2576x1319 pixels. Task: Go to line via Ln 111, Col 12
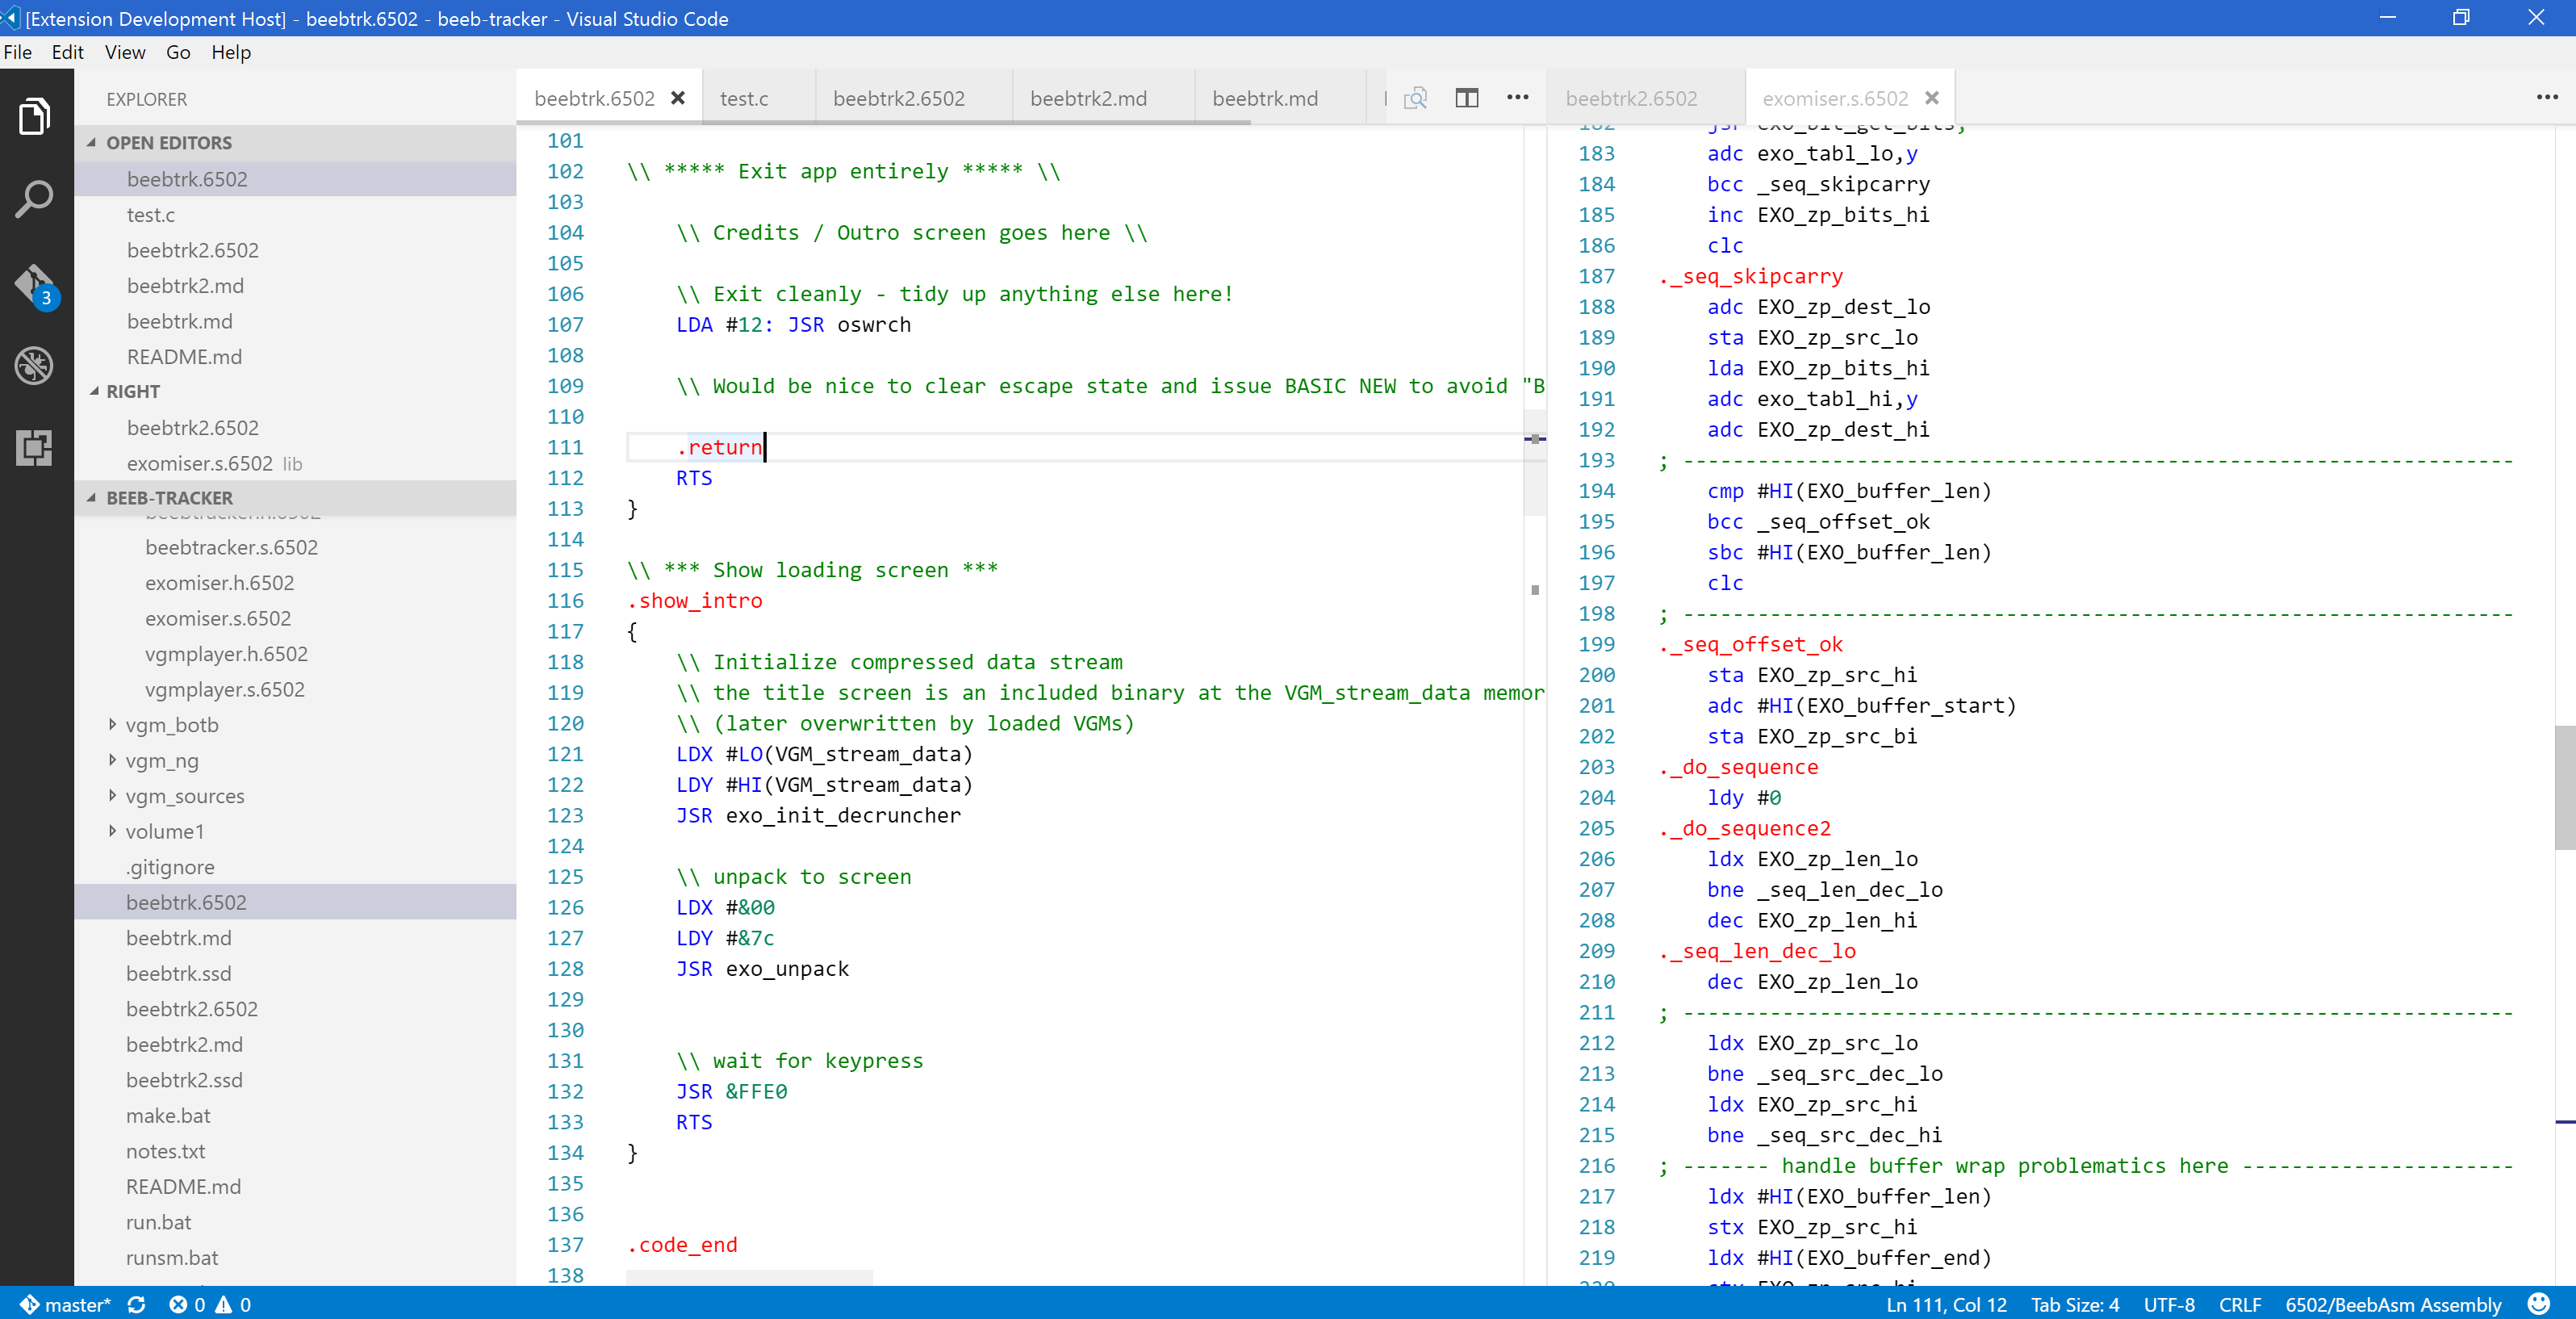[1946, 1304]
